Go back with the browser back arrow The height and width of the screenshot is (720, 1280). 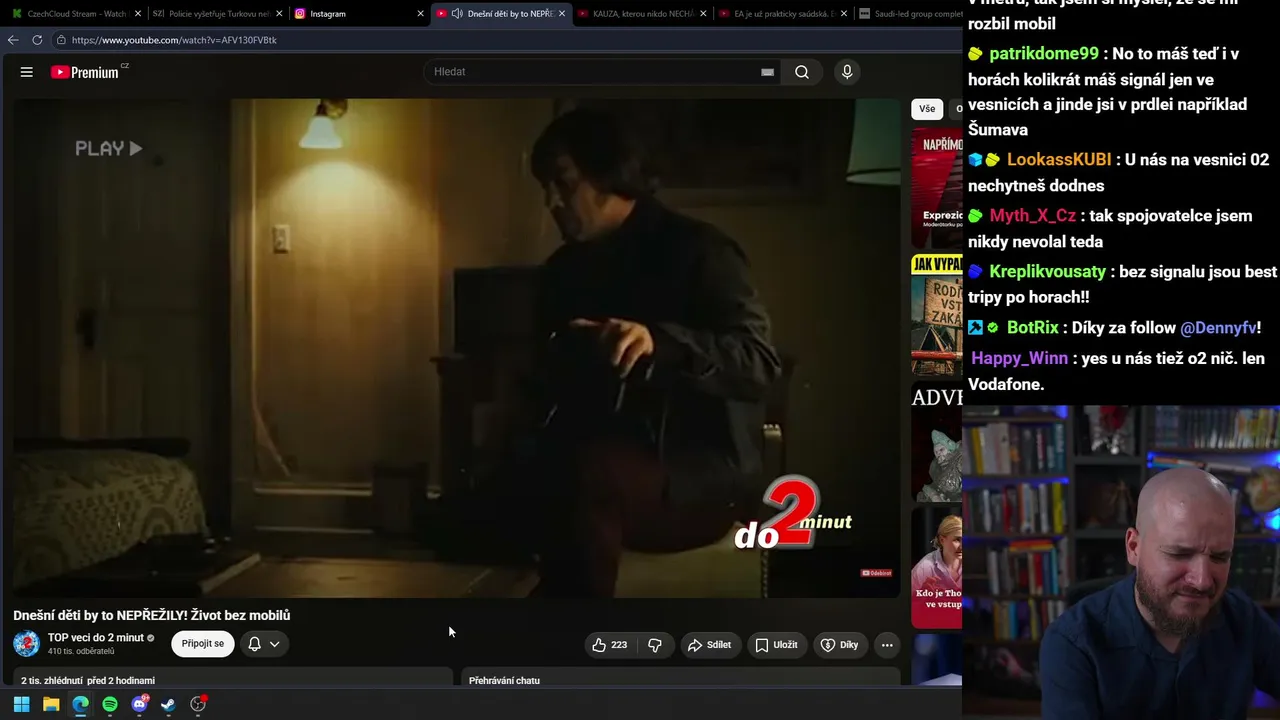coord(13,40)
